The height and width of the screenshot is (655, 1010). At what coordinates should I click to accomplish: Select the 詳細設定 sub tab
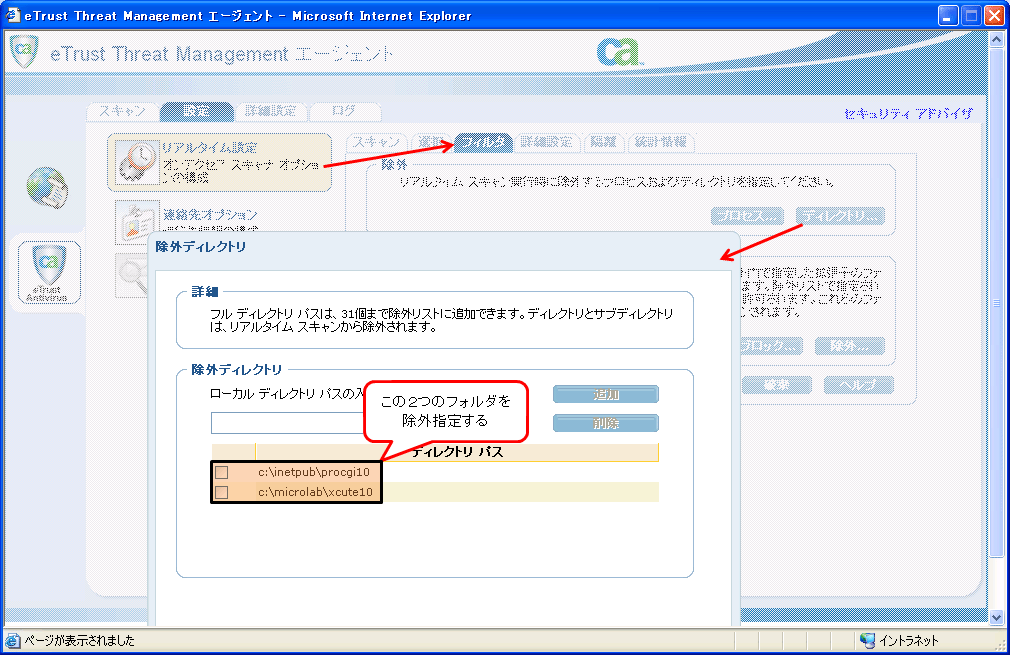tap(547, 142)
